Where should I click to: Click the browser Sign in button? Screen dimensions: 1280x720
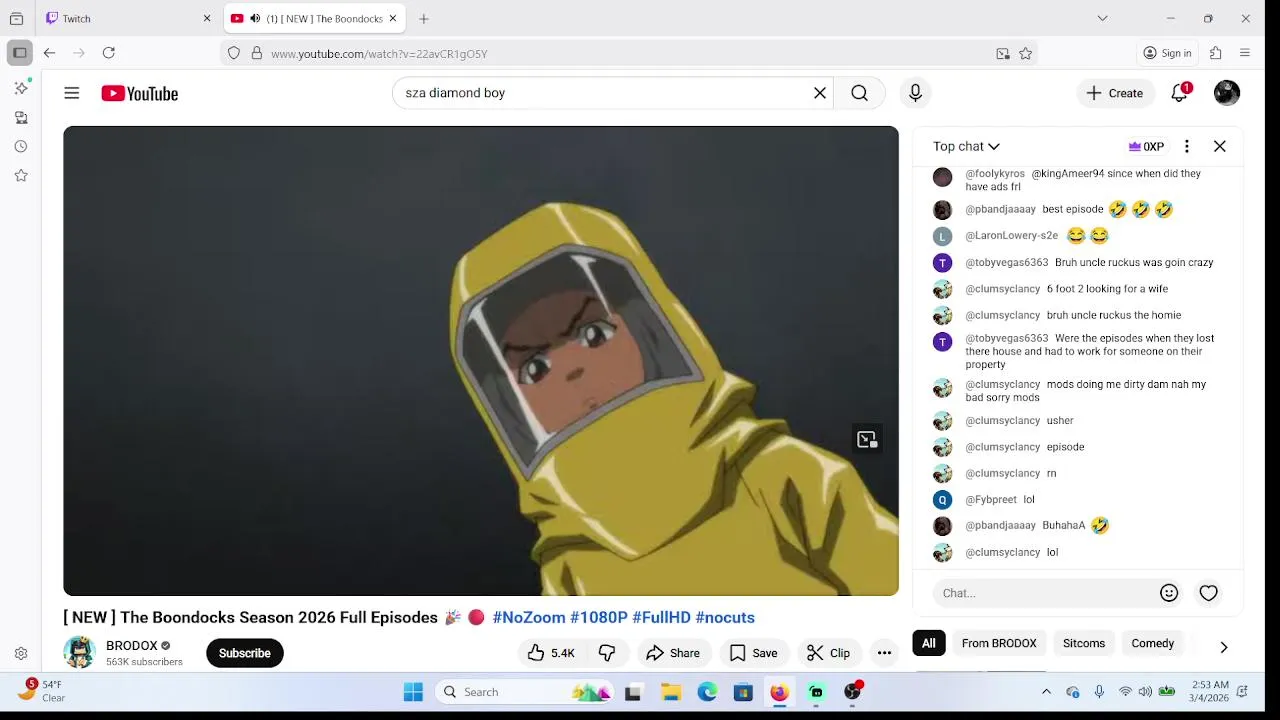tap(1168, 53)
